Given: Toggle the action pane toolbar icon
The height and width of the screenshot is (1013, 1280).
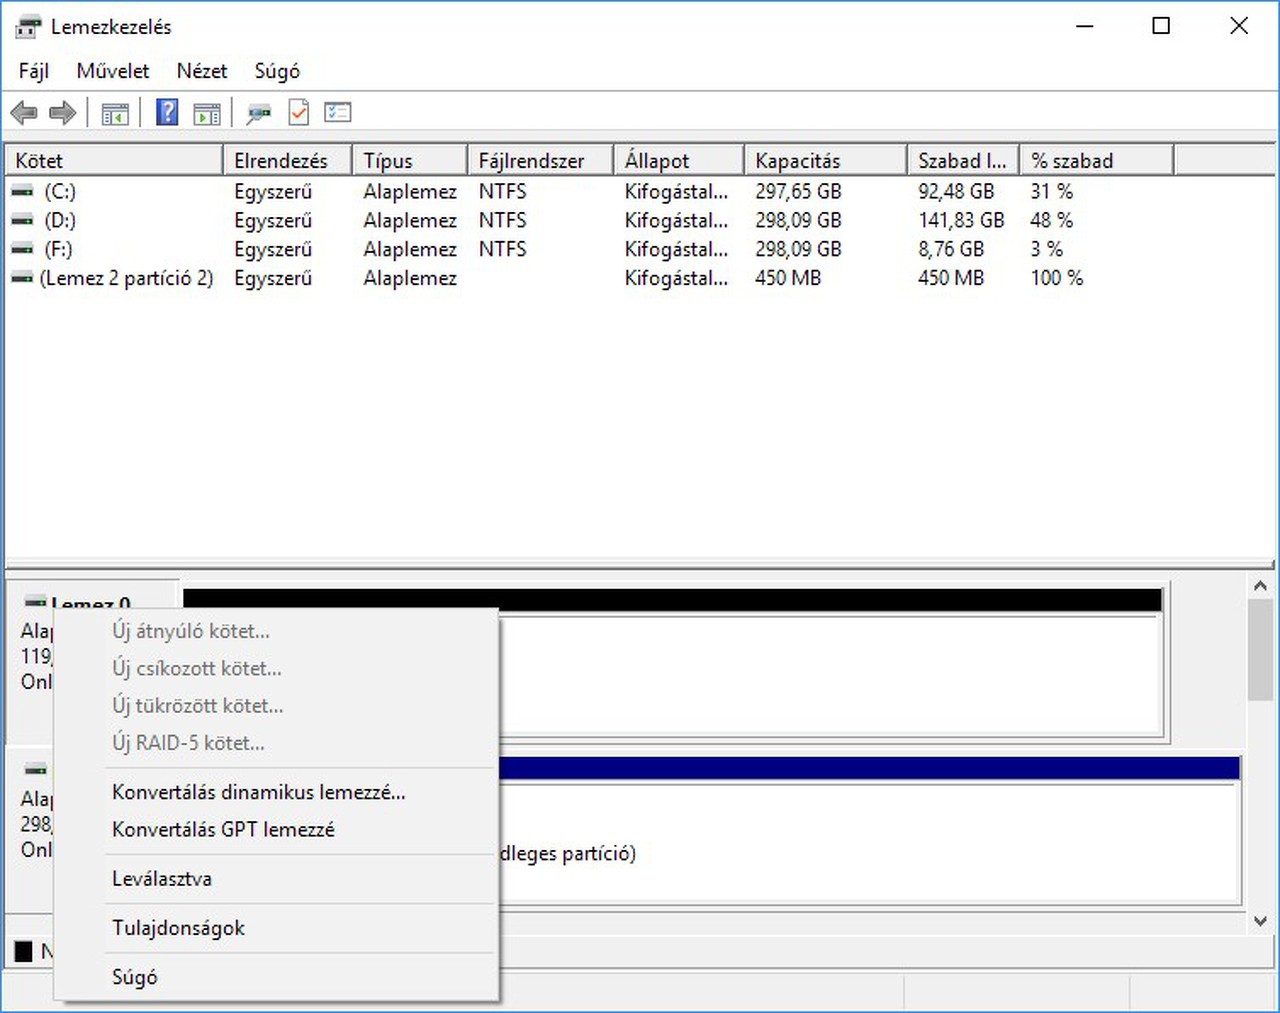Looking at the screenshot, I should tap(207, 114).
